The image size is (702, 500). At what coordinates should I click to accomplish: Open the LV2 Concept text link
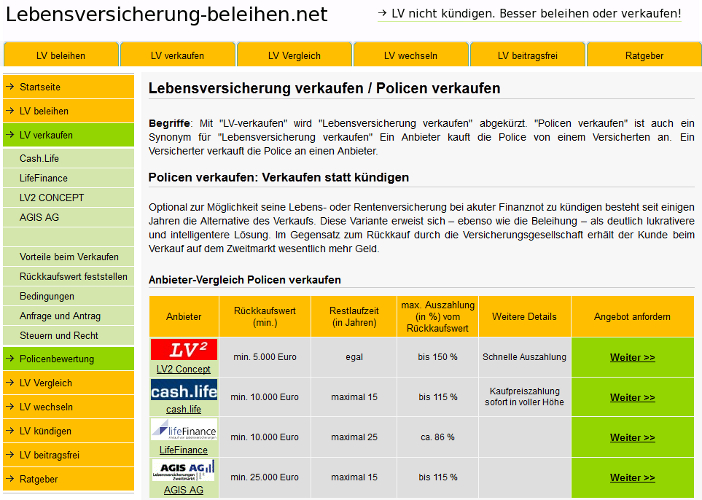(183, 369)
